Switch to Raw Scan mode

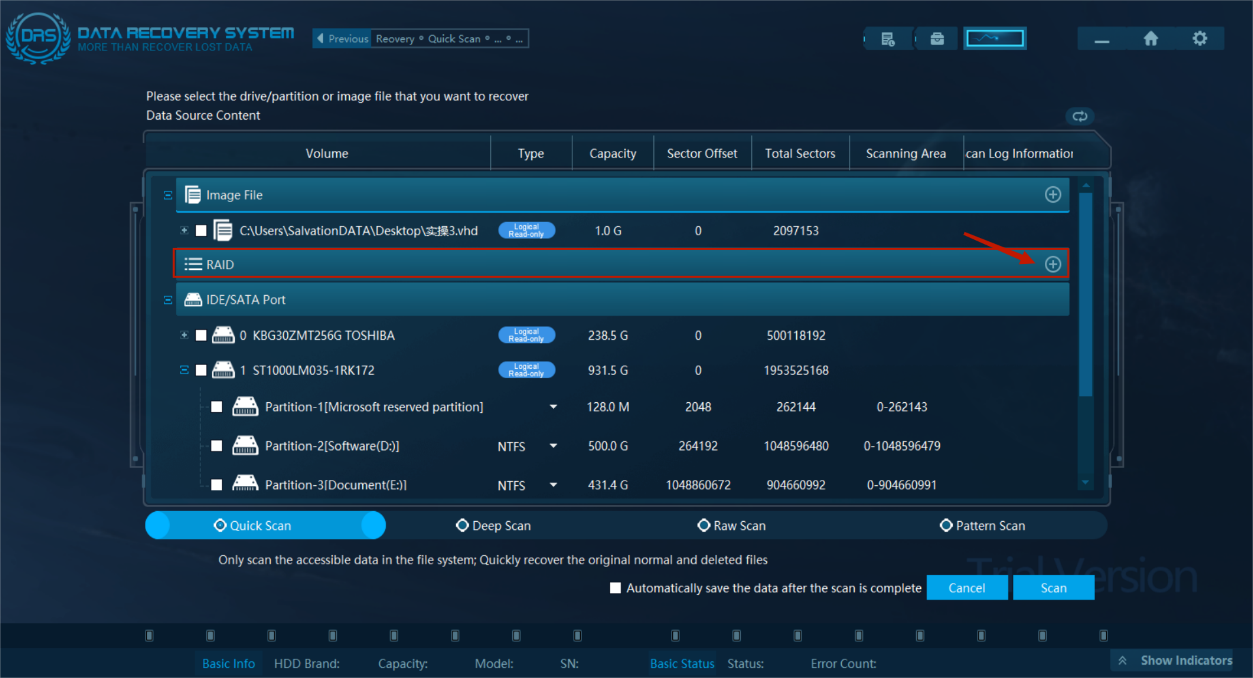731,526
